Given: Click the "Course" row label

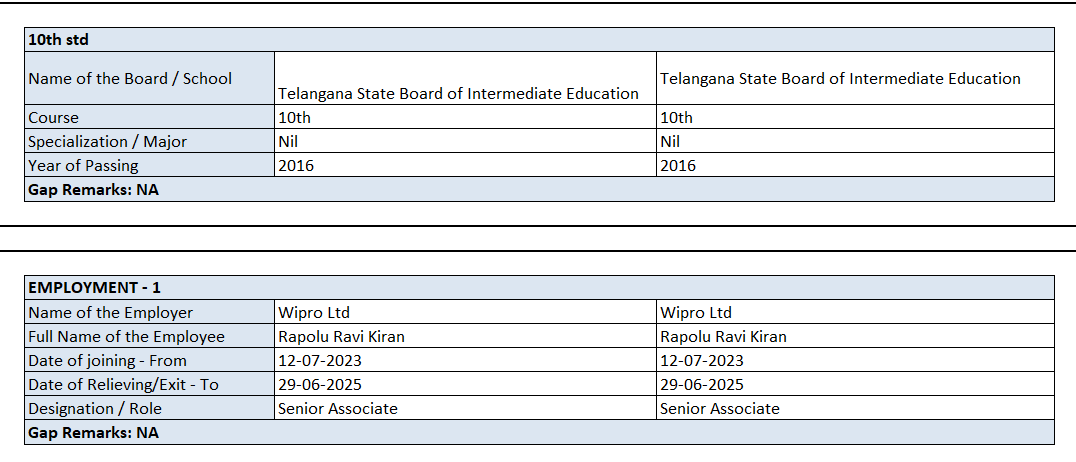Looking at the screenshot, I should [53, 117].
